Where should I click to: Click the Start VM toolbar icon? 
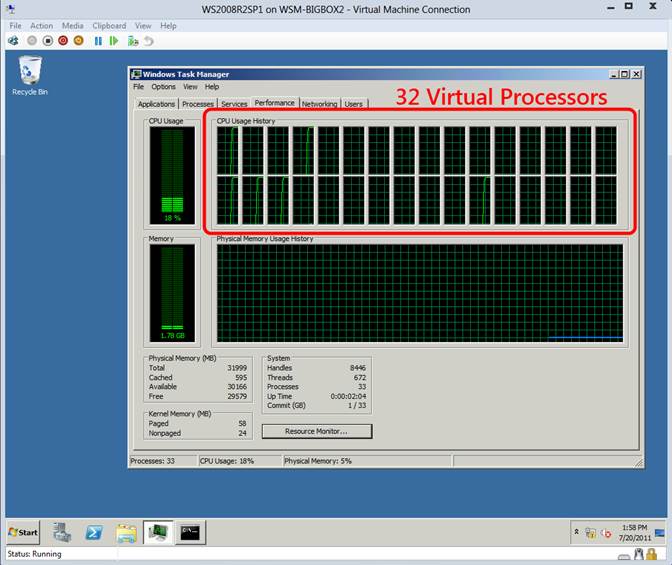click(32, 41)
